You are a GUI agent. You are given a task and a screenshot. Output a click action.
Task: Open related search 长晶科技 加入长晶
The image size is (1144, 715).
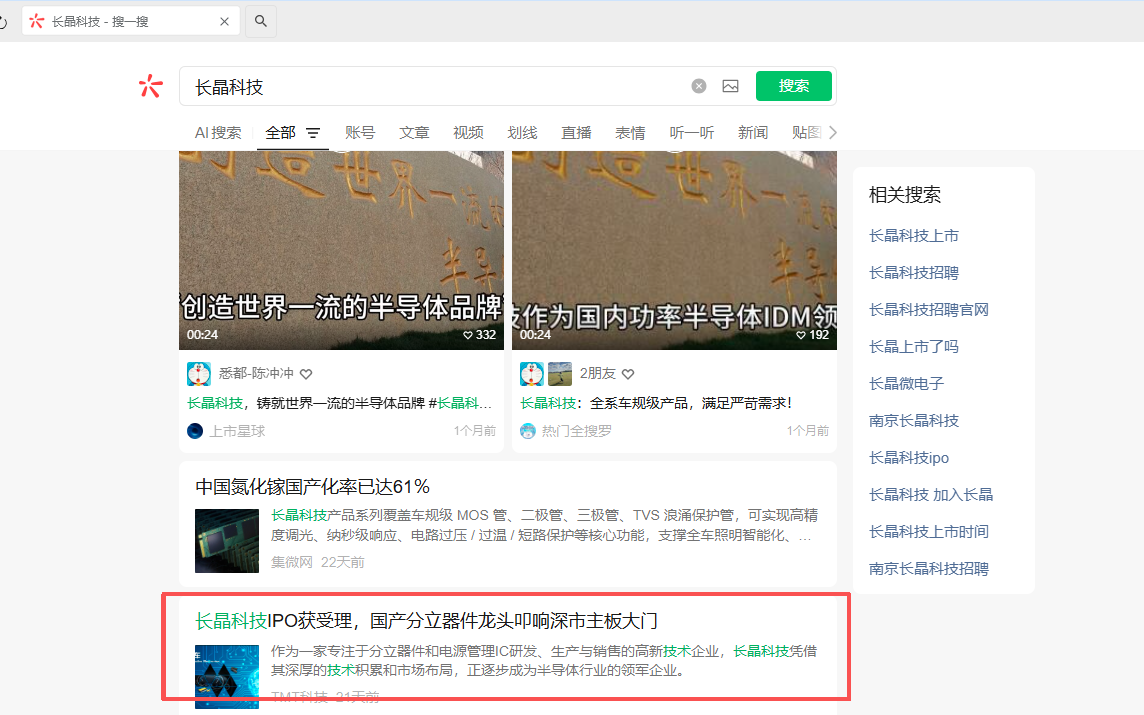click(x=930, y=495)
